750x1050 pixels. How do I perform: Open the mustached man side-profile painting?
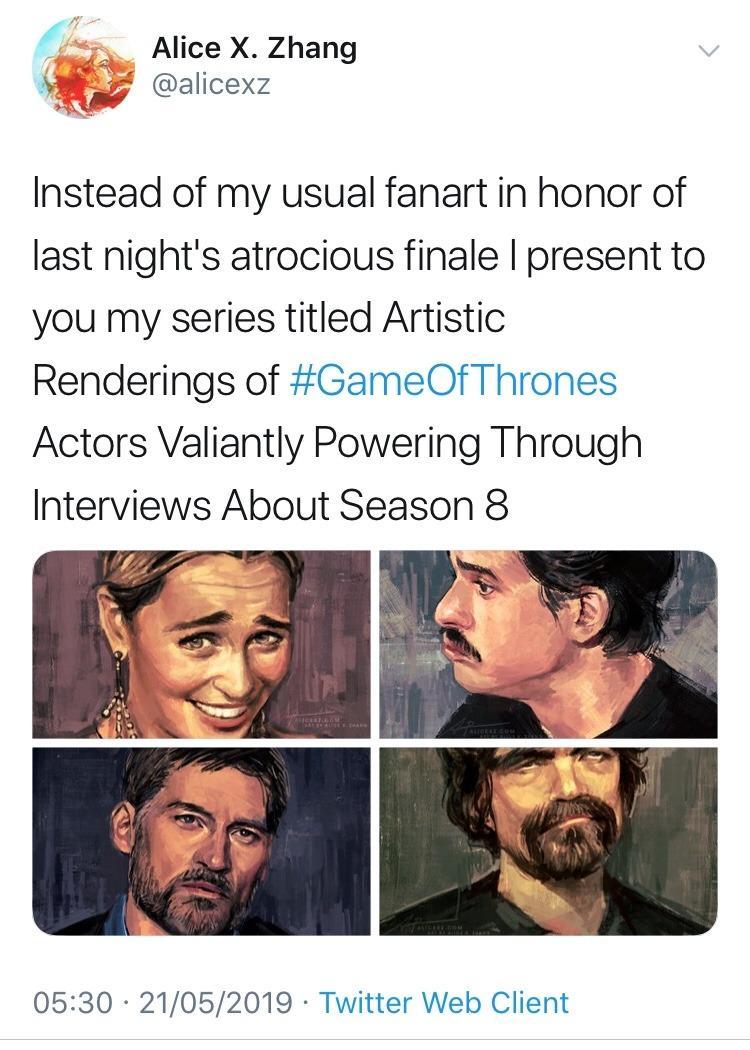[548, 644]
